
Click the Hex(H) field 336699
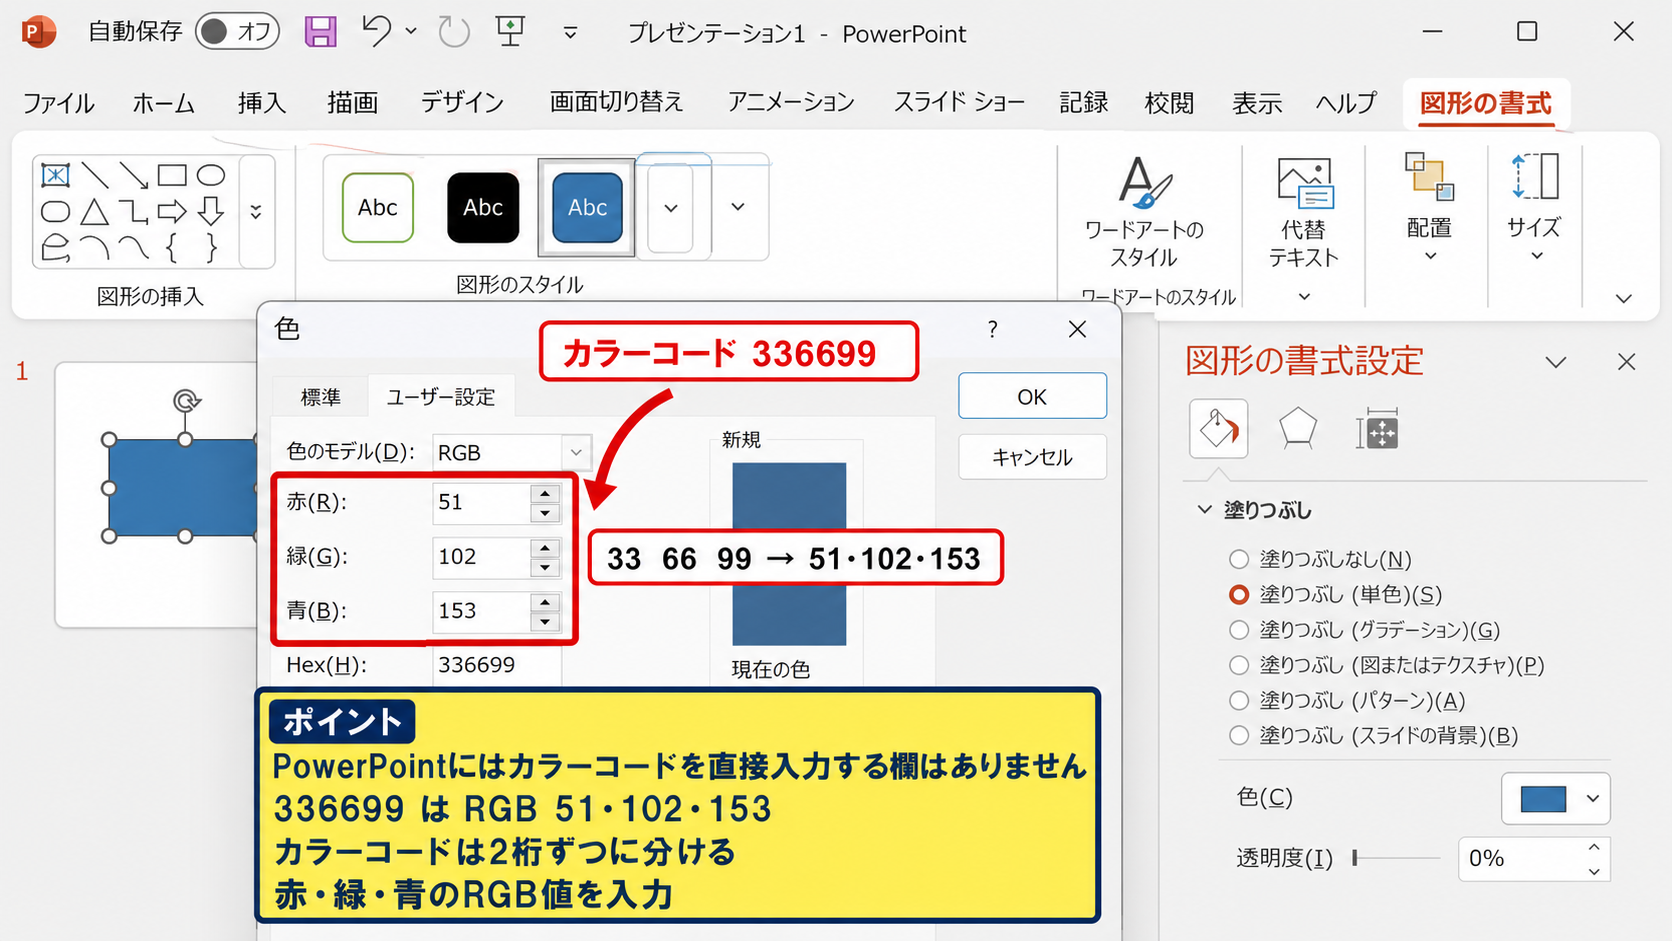tap(496, 665)
